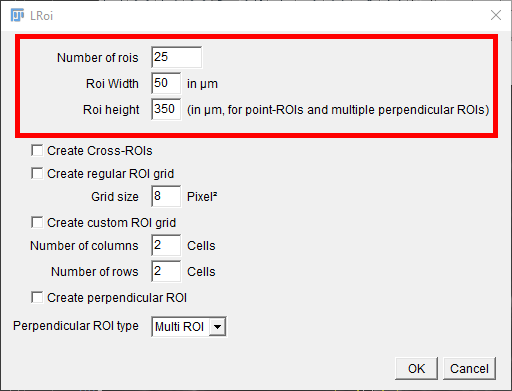Close the LRoi dialog window

[496, 15]
